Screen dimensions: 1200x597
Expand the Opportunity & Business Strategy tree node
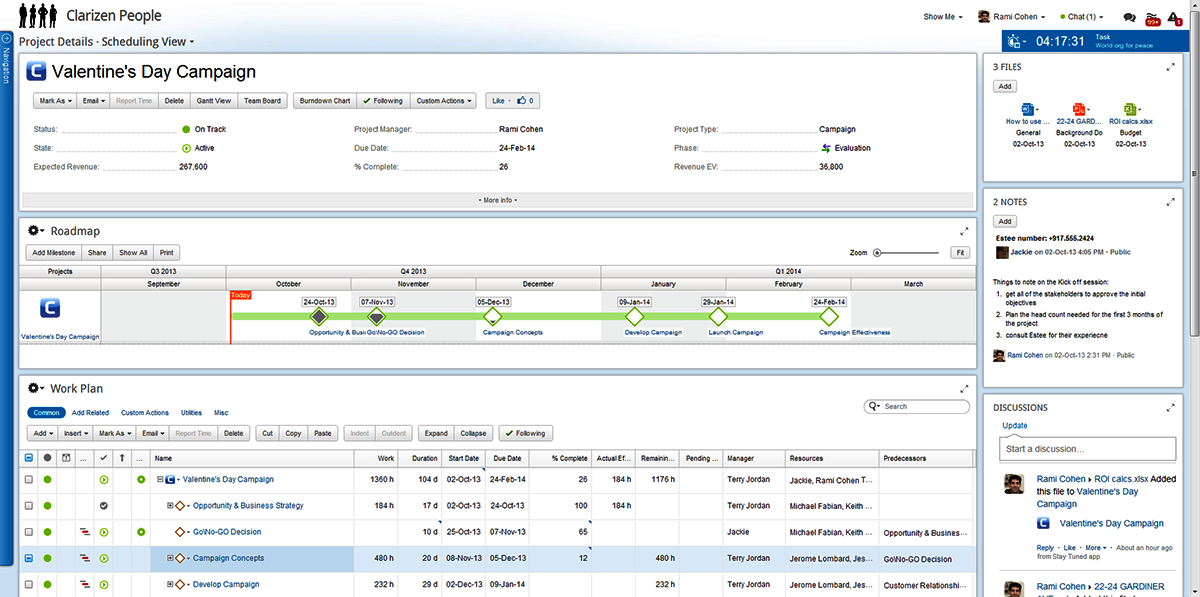pyautogui.click(x=170, y=506)
